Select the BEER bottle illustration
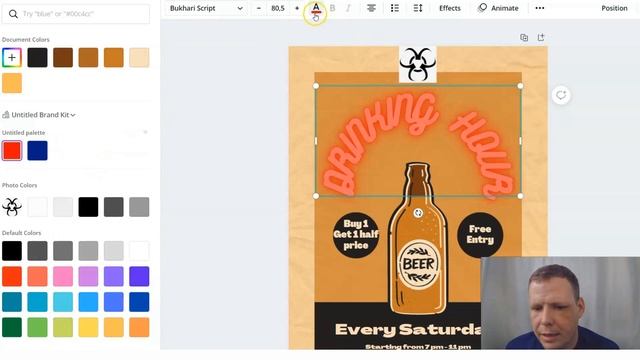 [x=417, y=239]
